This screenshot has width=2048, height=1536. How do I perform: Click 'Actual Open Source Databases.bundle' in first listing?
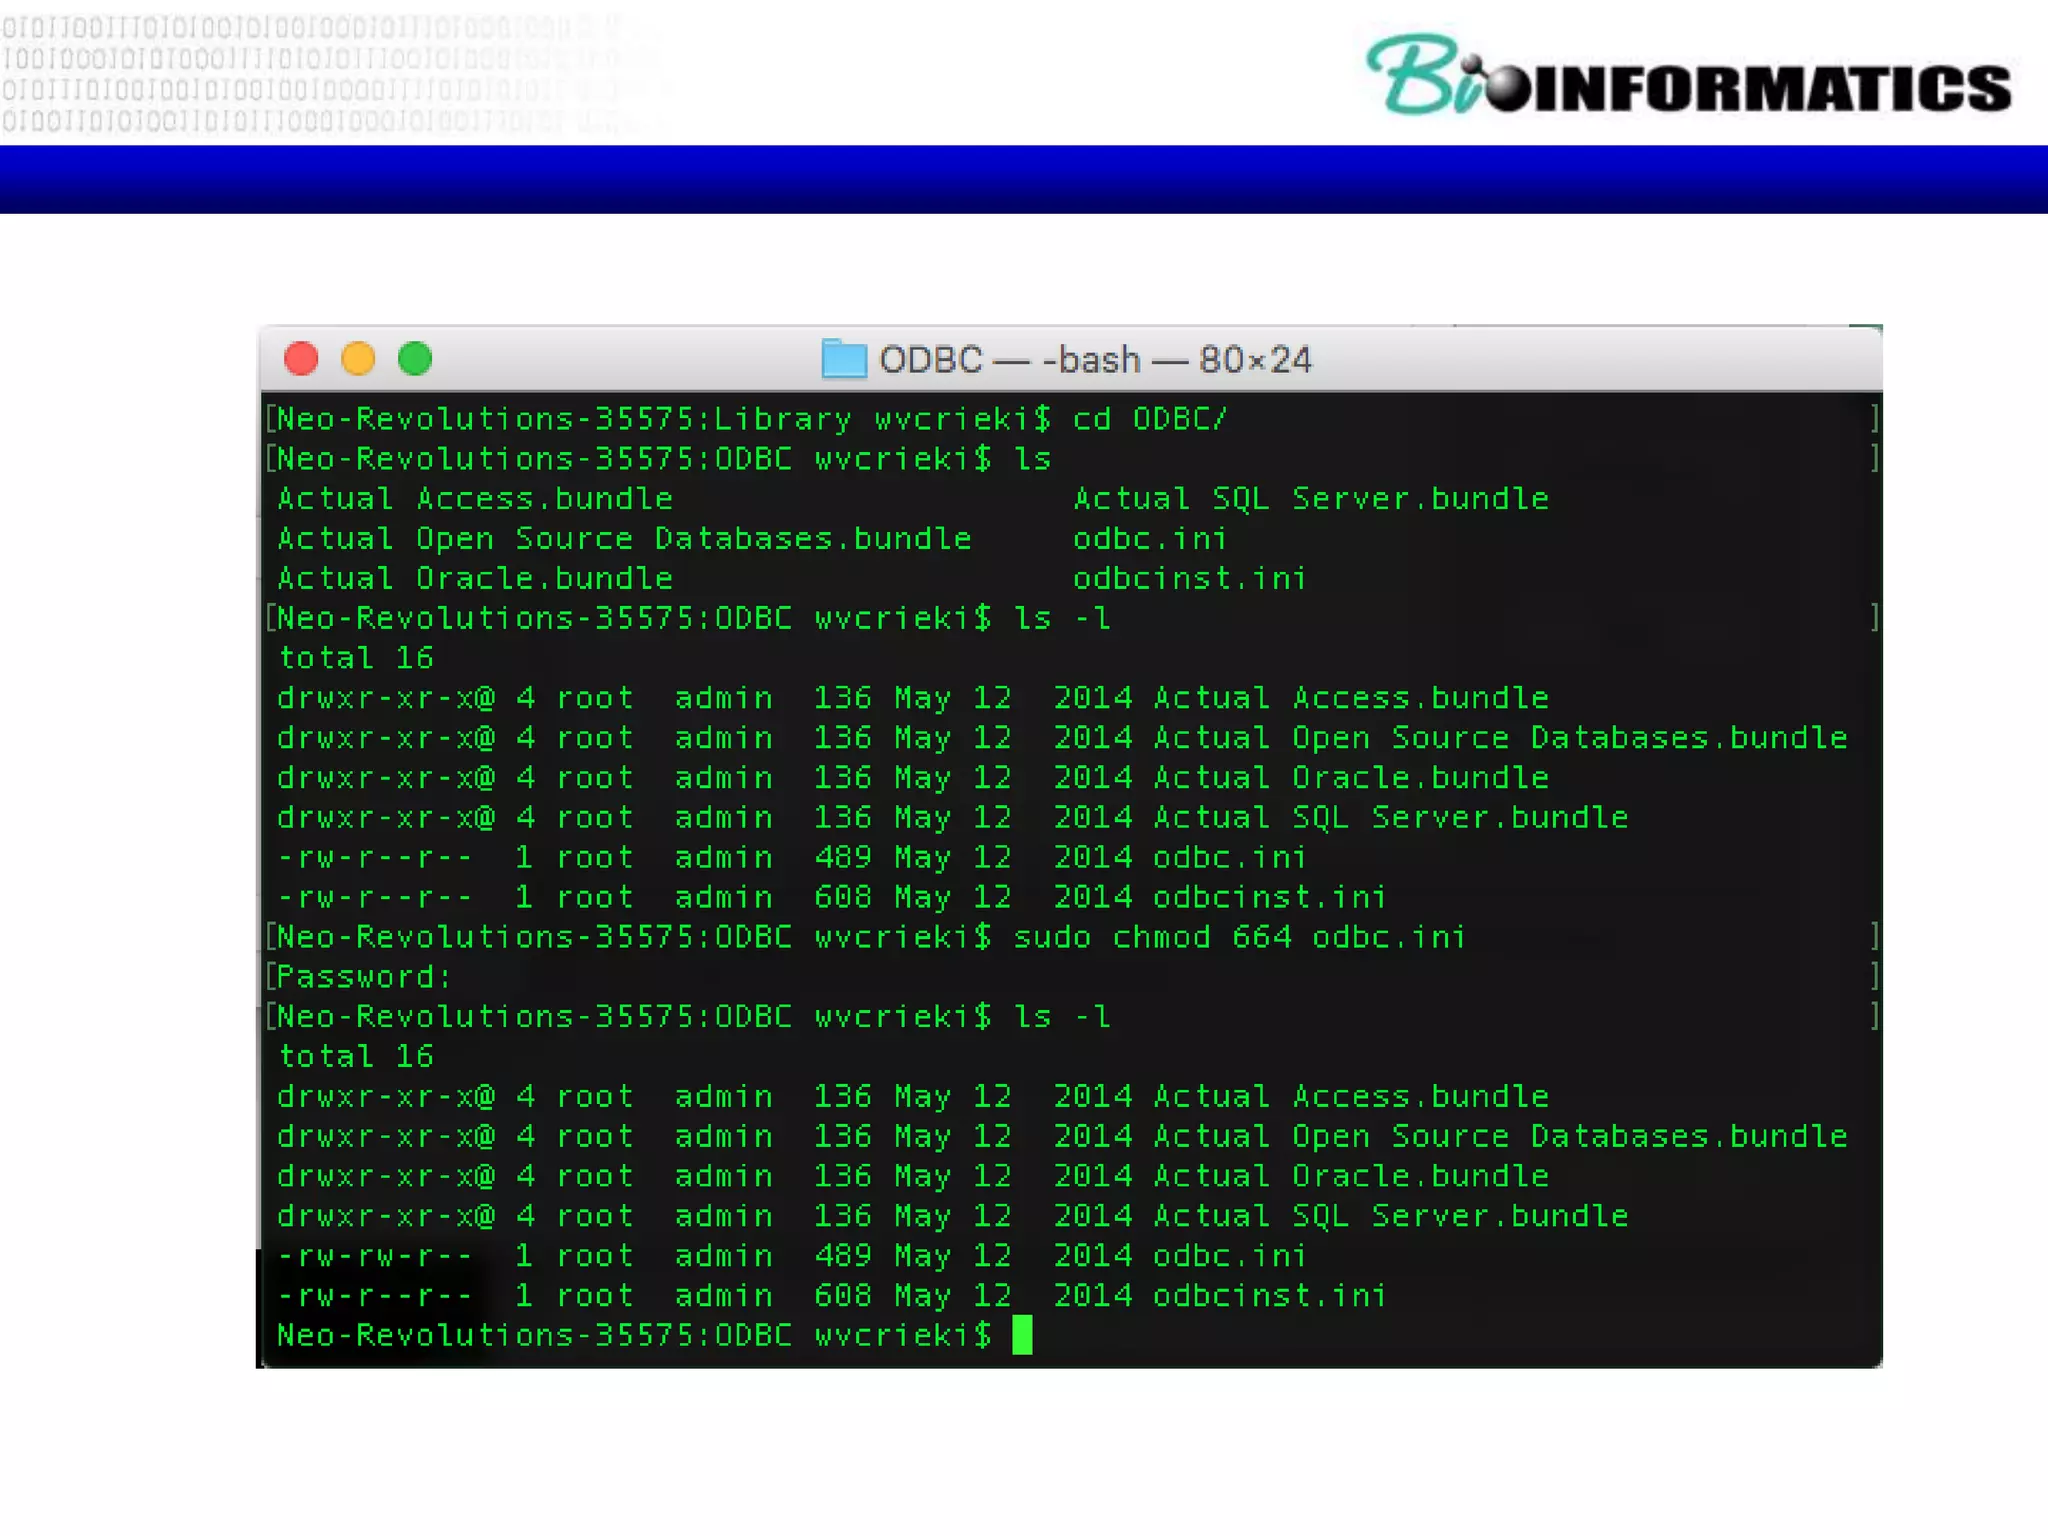[x=623, y=539]
